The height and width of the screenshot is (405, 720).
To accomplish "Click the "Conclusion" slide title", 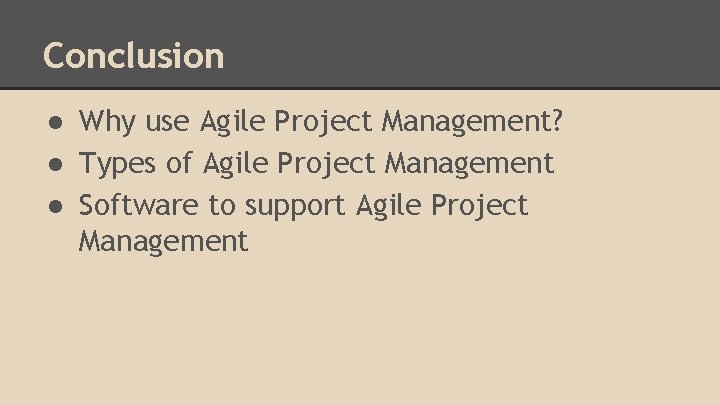I will (x=134, y=55).
